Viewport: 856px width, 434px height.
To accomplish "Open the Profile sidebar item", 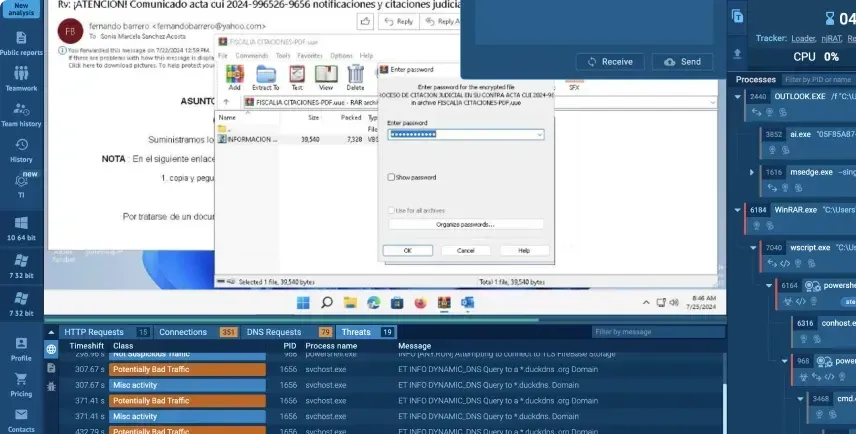I will click(21, 349).
